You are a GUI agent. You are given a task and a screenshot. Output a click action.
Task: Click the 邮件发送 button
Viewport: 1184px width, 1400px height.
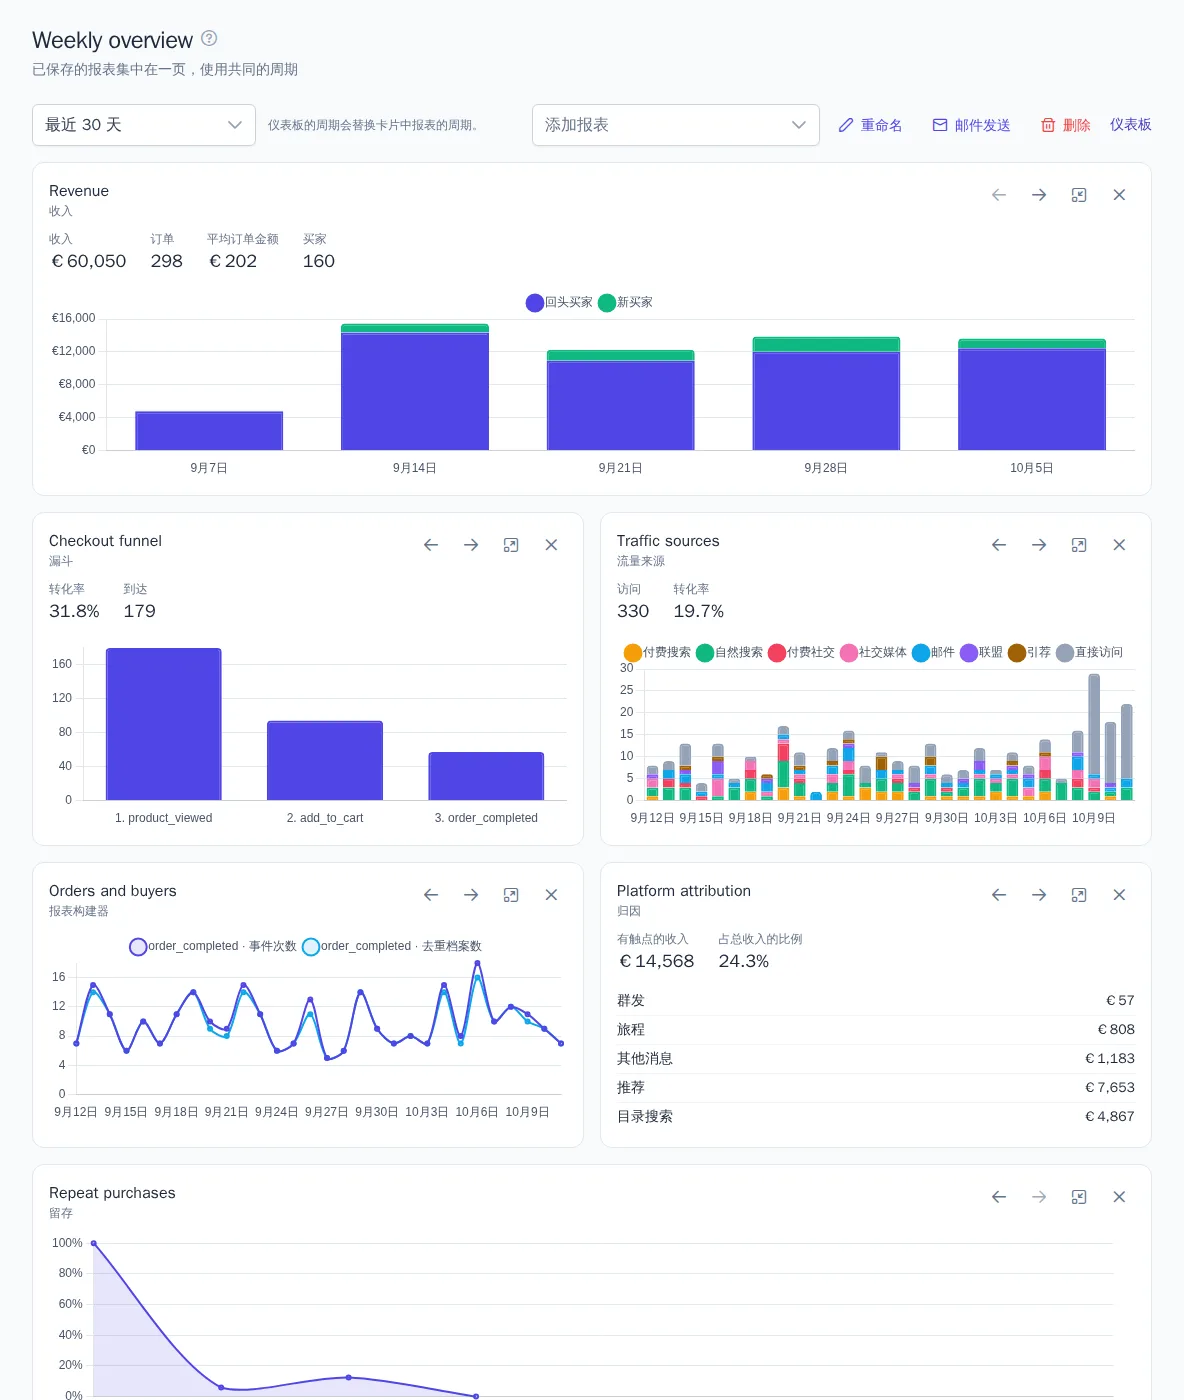tap(971, 125)
